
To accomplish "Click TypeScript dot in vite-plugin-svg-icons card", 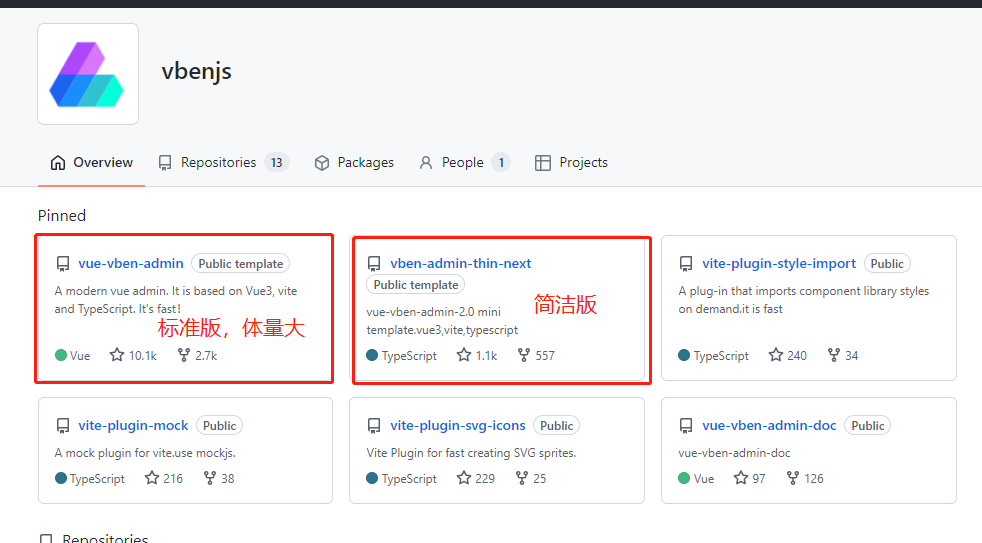I will (372, 478).
